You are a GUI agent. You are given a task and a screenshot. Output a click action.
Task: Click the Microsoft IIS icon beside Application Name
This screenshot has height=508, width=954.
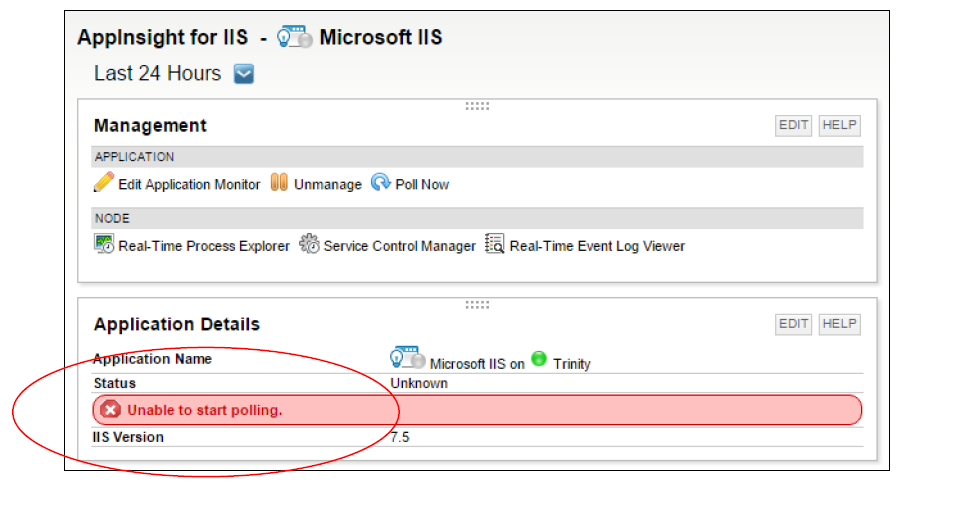(x=408, y=358)
